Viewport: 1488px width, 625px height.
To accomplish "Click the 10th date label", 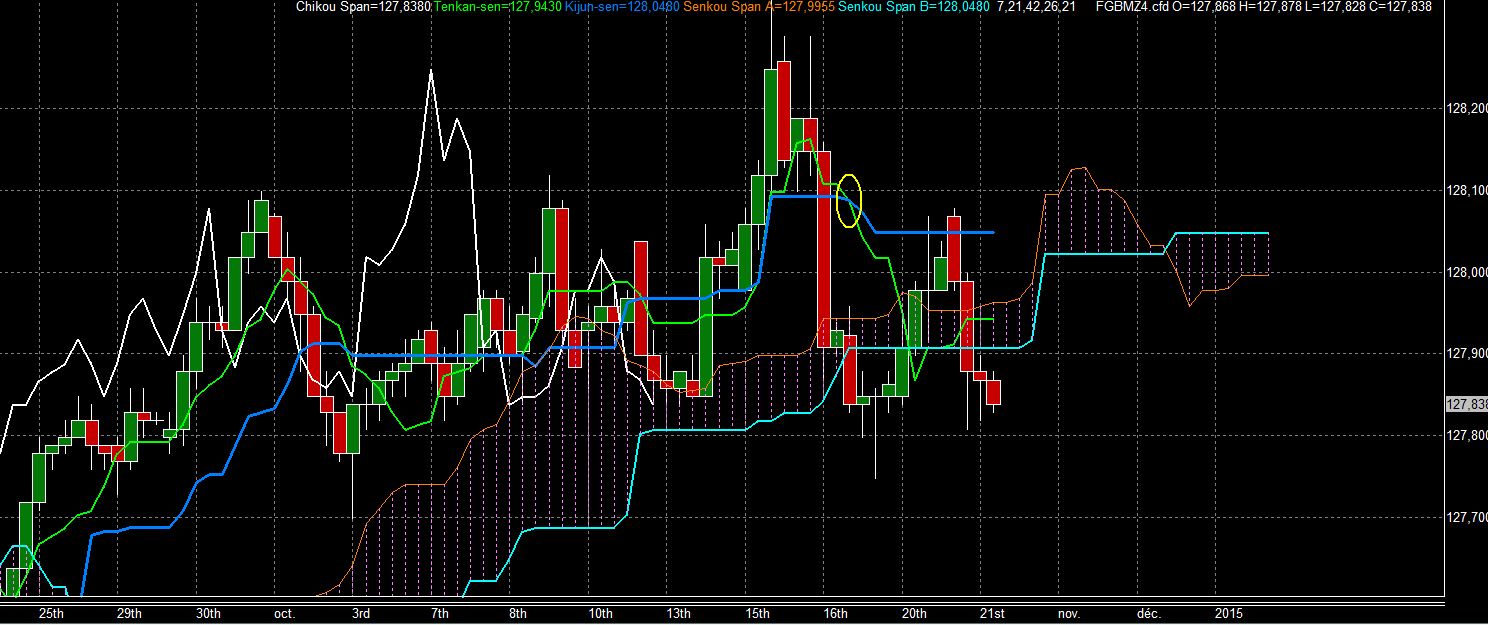I will 601,613.
